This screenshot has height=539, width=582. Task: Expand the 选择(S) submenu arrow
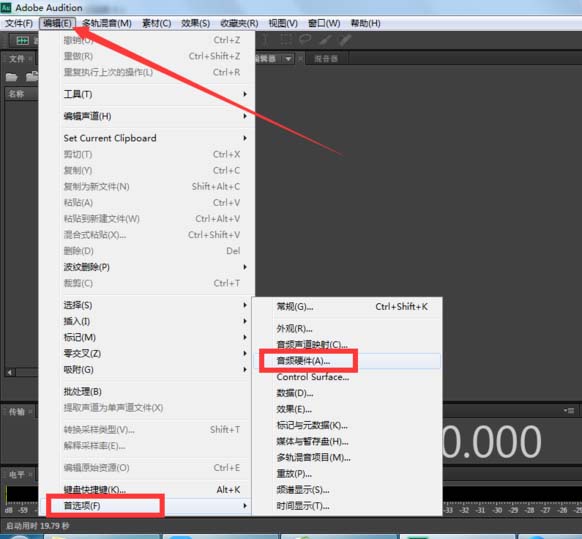coord(245,305)
